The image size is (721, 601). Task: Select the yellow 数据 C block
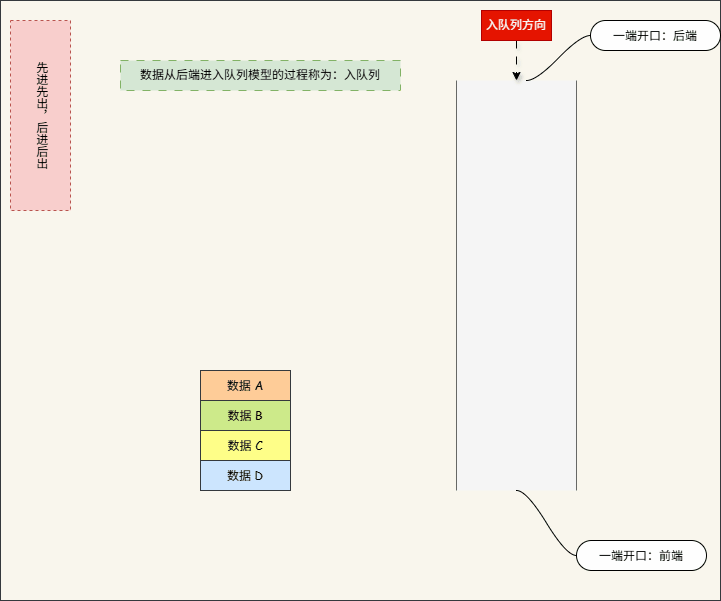tap(245, 445)
